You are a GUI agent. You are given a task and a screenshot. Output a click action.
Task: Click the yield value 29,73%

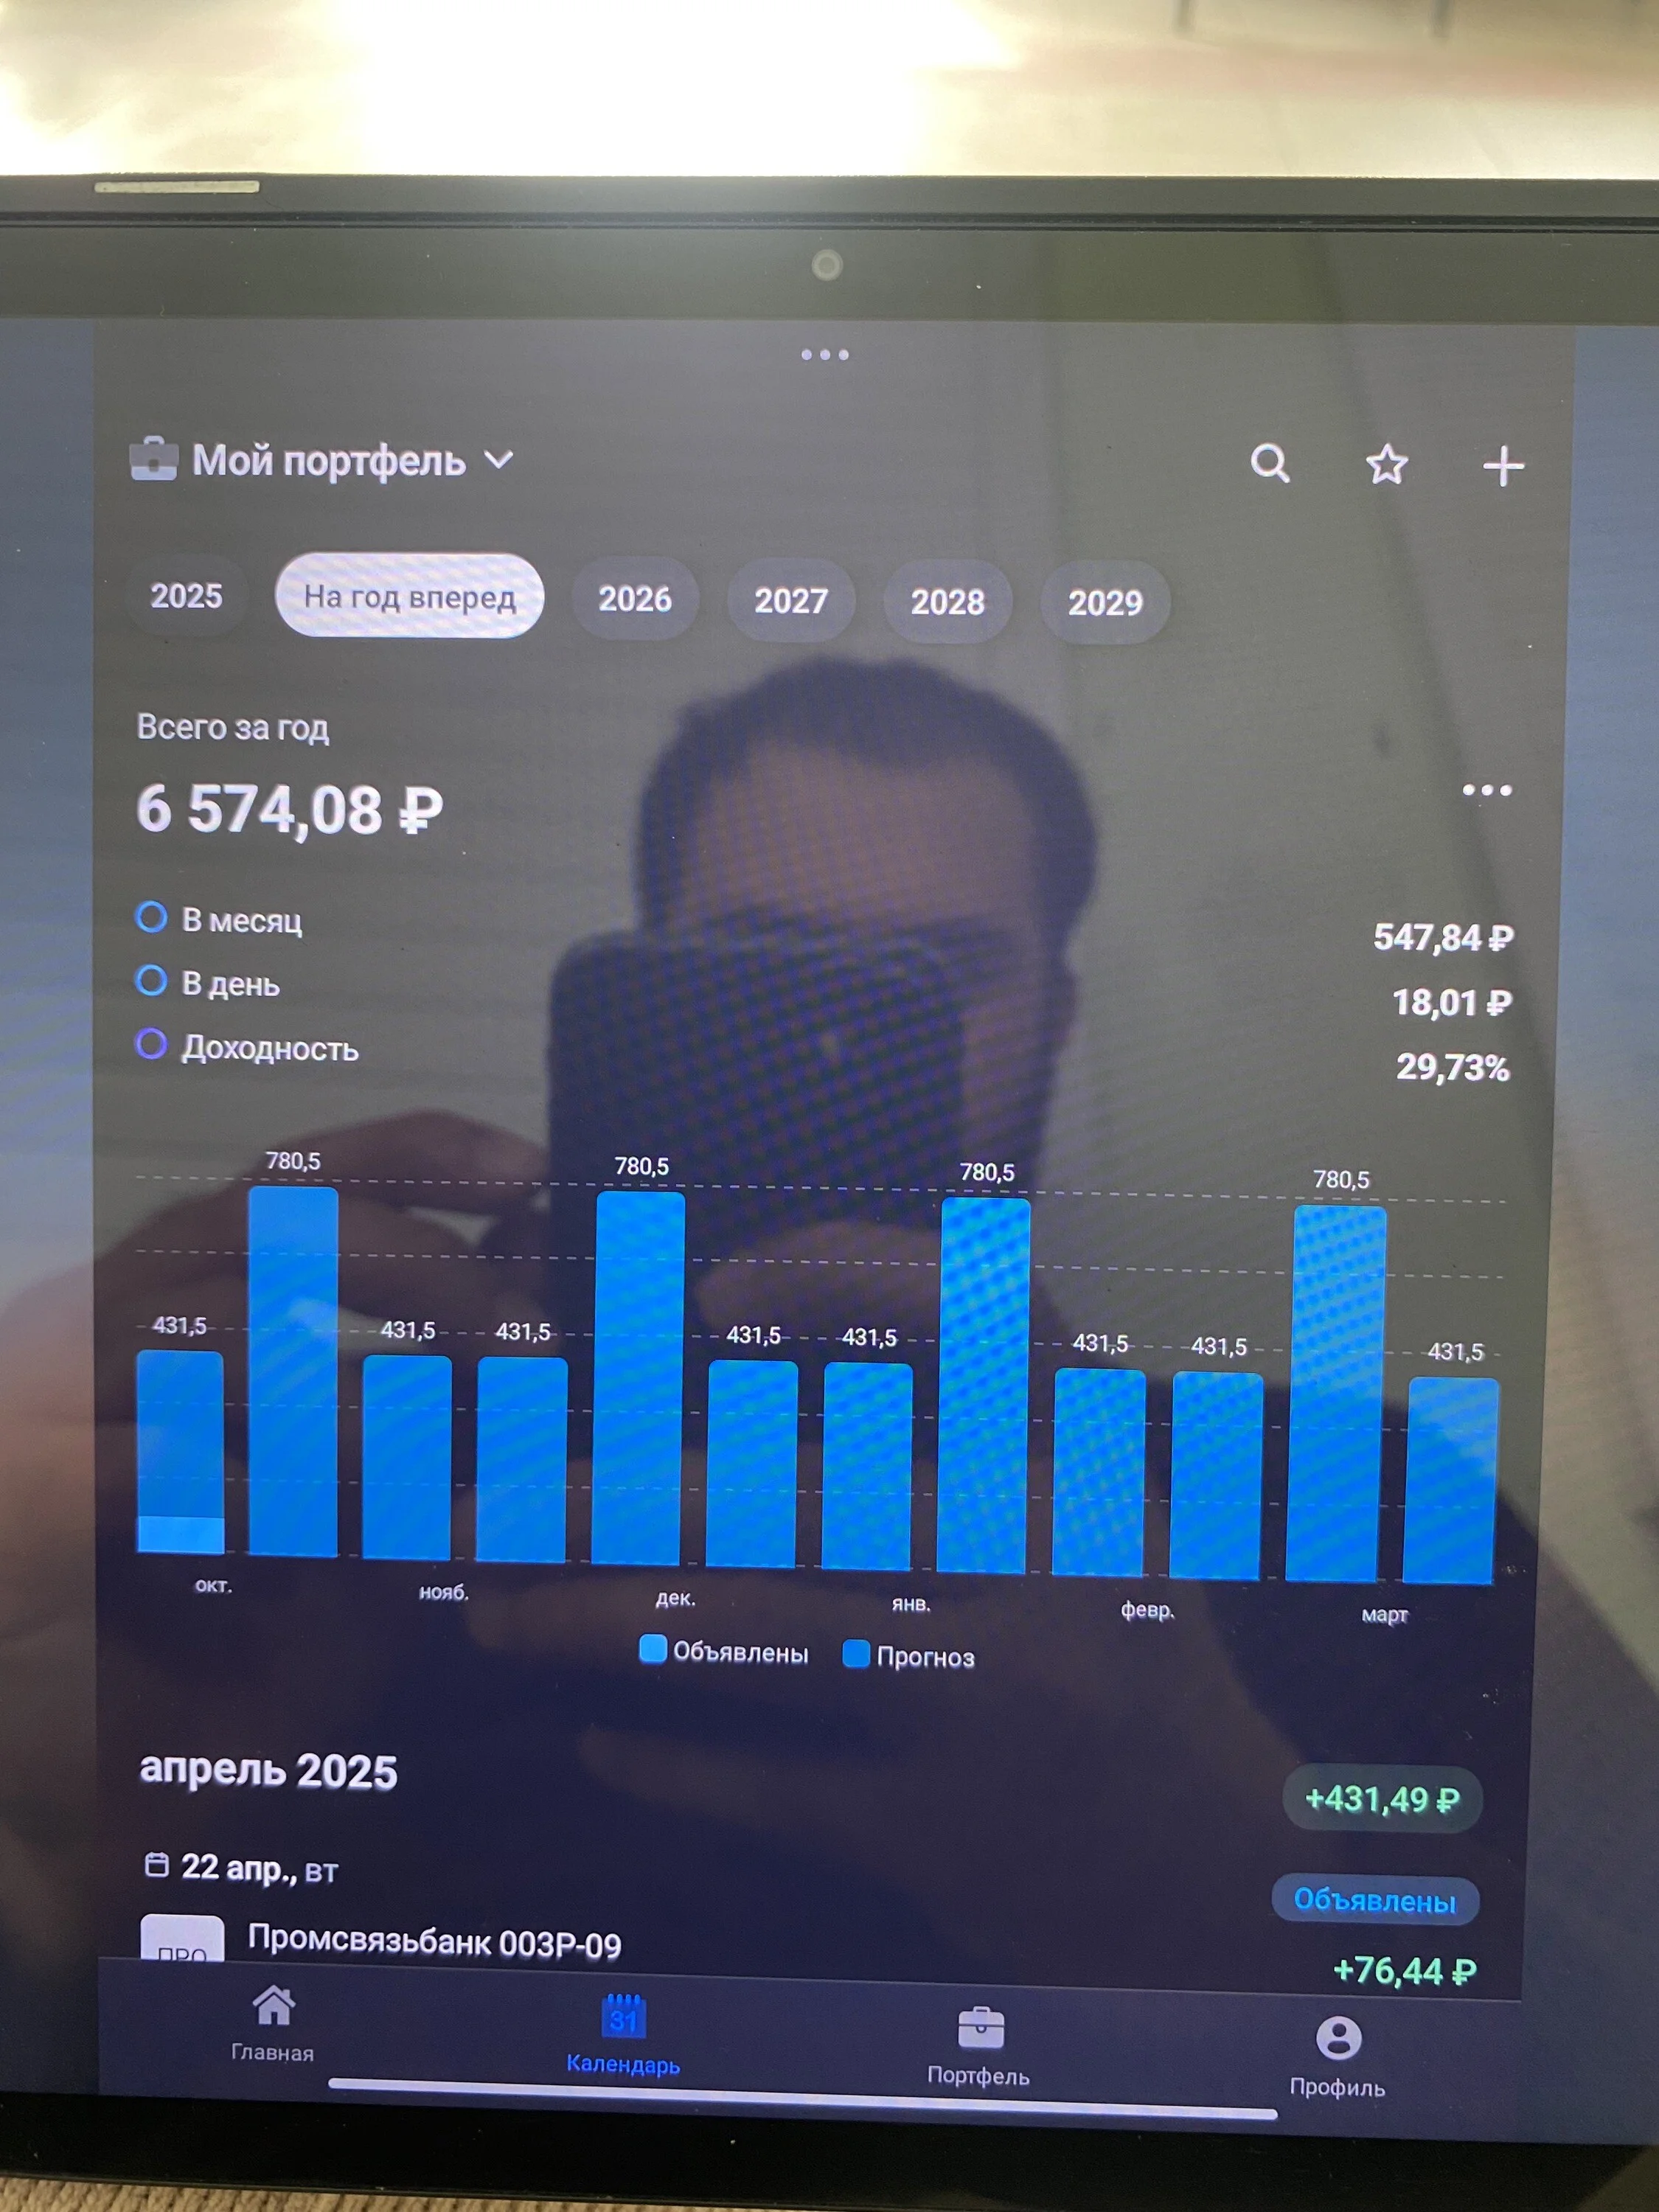tap(1453, 1068)
